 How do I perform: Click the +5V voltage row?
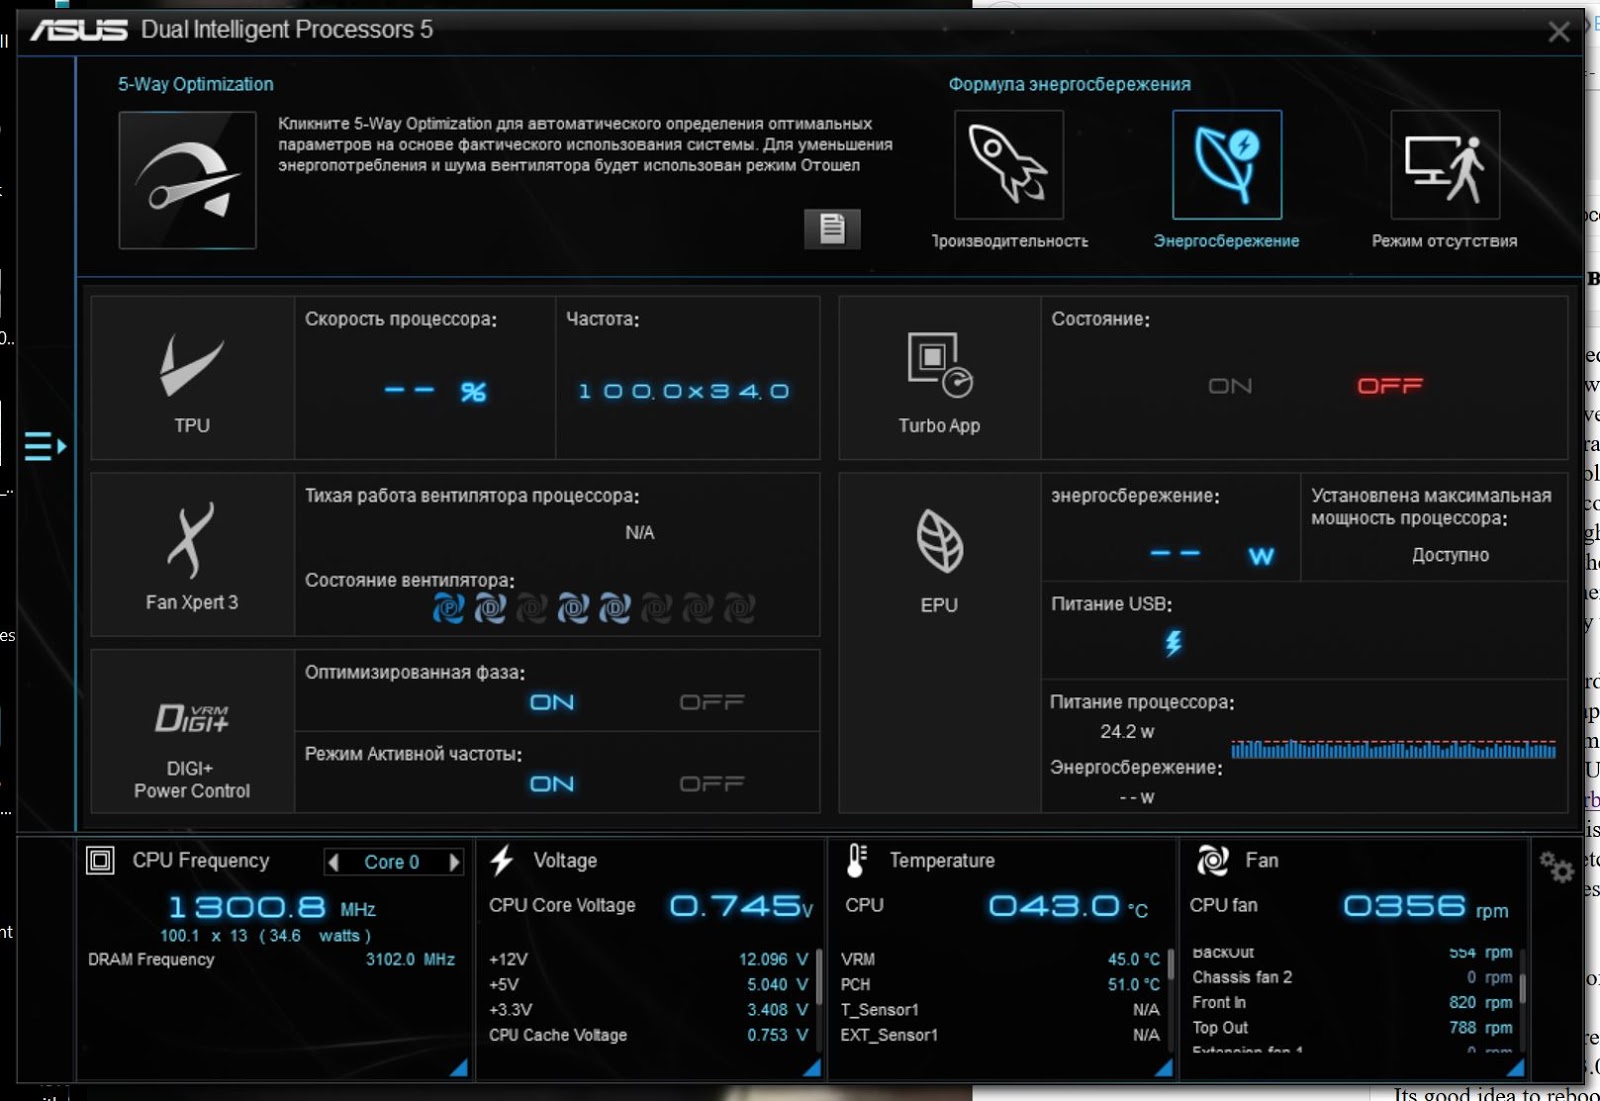point(648,984)
